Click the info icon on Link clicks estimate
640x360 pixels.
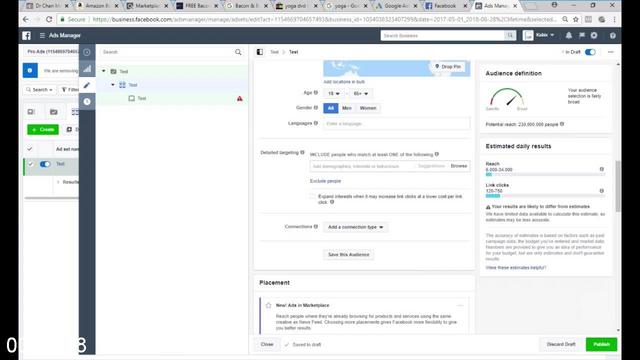coord(602,191)
